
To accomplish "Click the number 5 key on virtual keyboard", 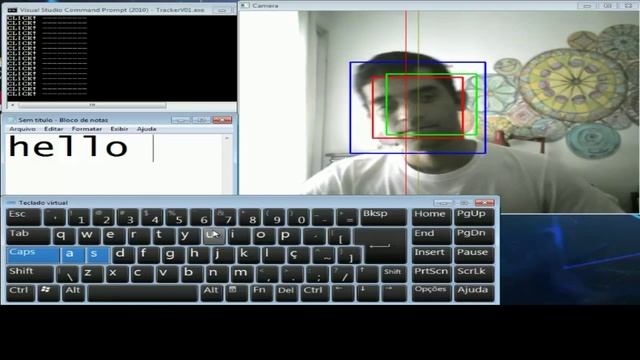I will pyautogui.click(x=177, y=217).
